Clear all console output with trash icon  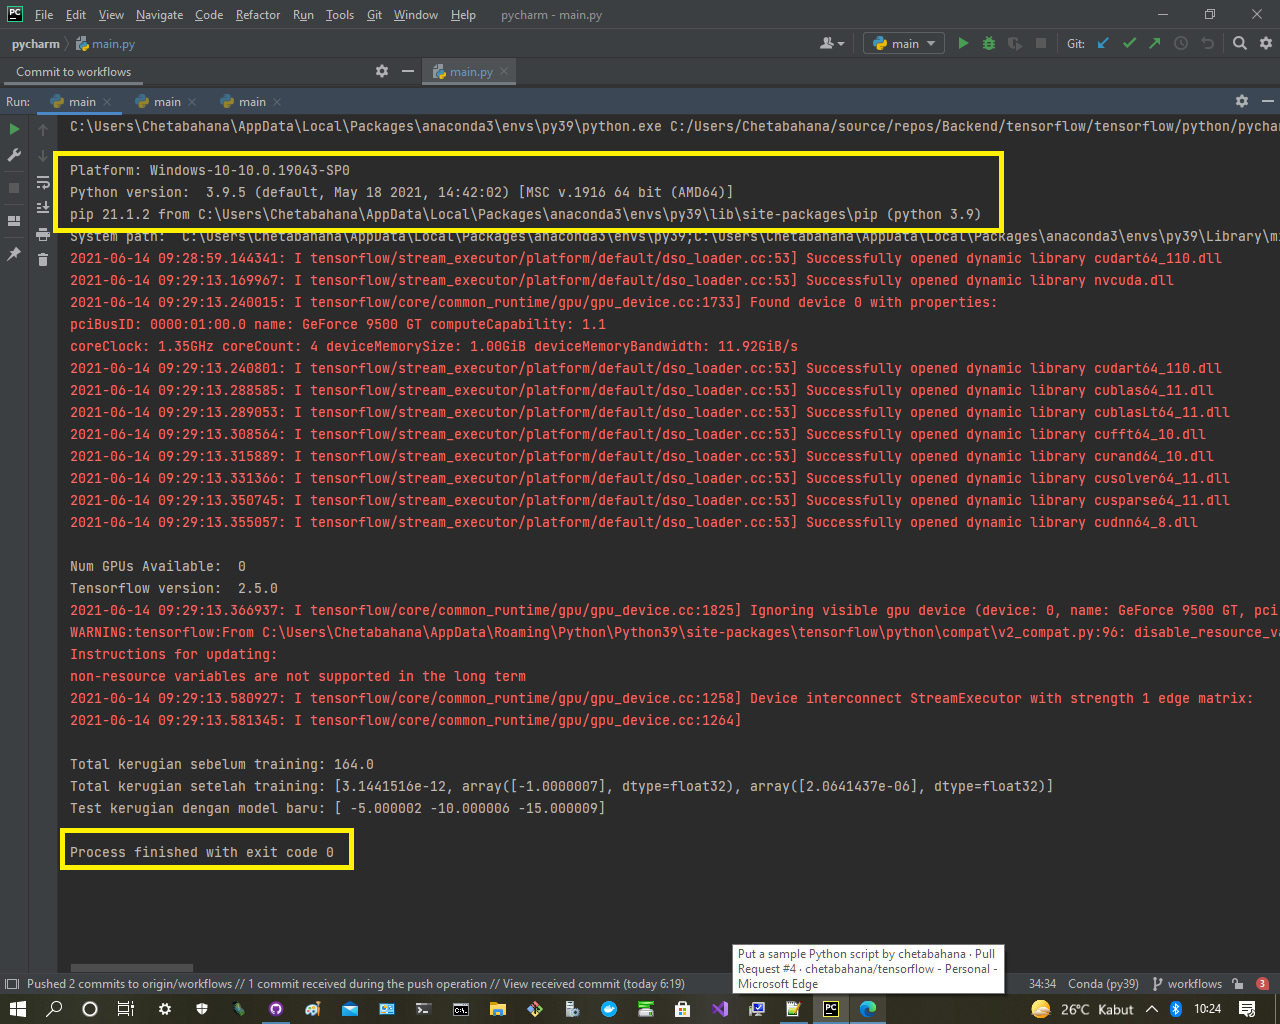[x=43, y=260]
